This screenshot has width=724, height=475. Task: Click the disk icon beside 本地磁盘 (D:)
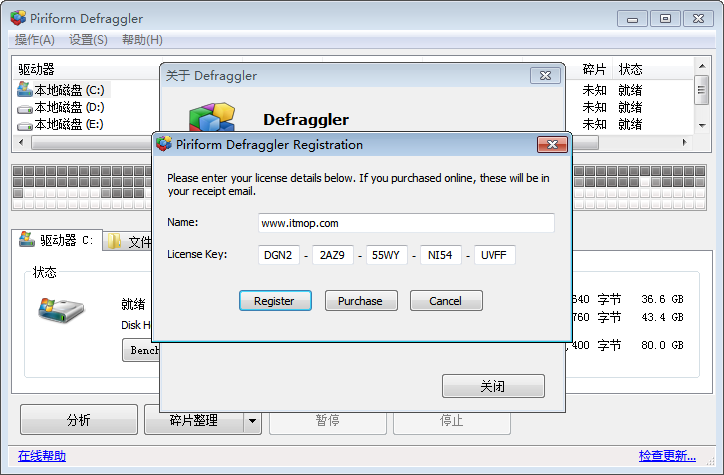[24, 109]
